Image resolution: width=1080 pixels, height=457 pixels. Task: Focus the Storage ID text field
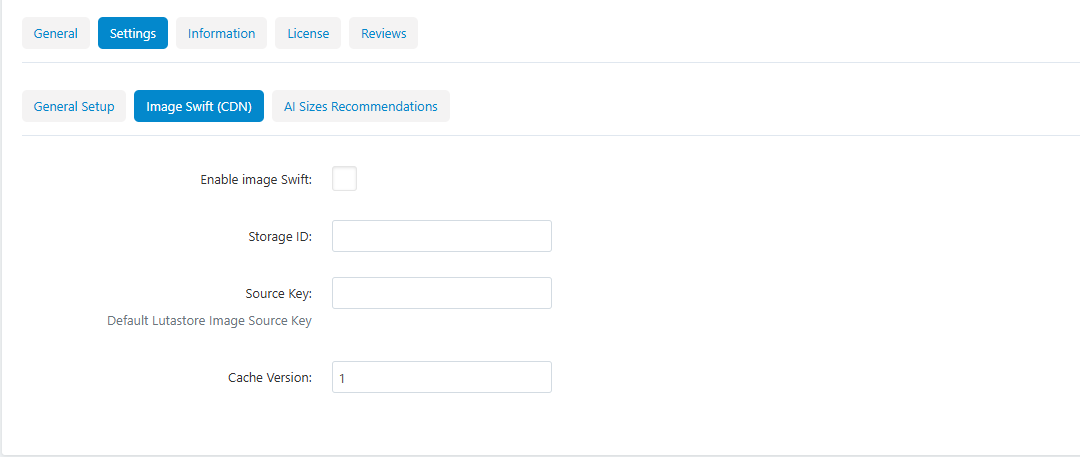coord(442,236)
